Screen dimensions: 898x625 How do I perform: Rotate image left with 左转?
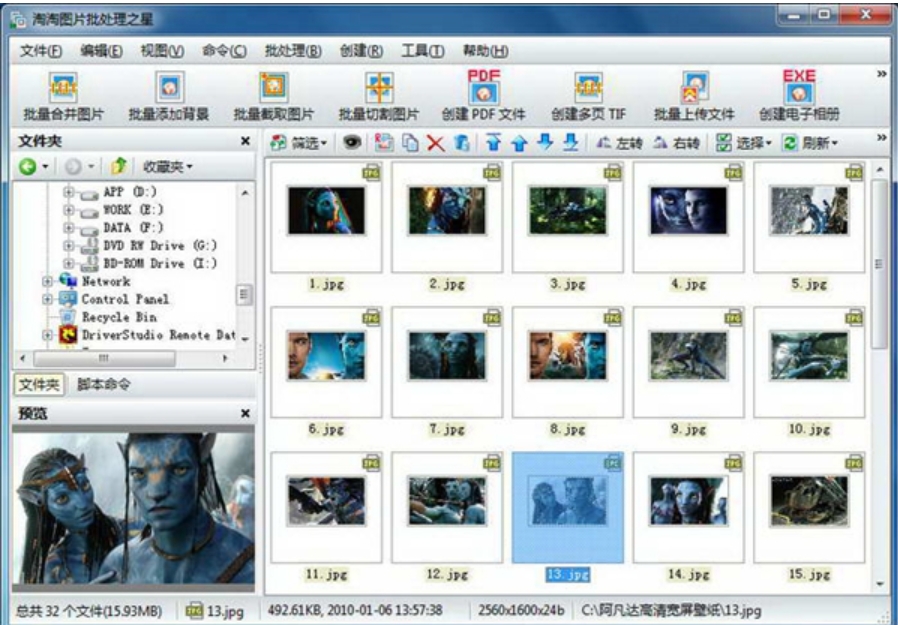[x=619, y=143]
